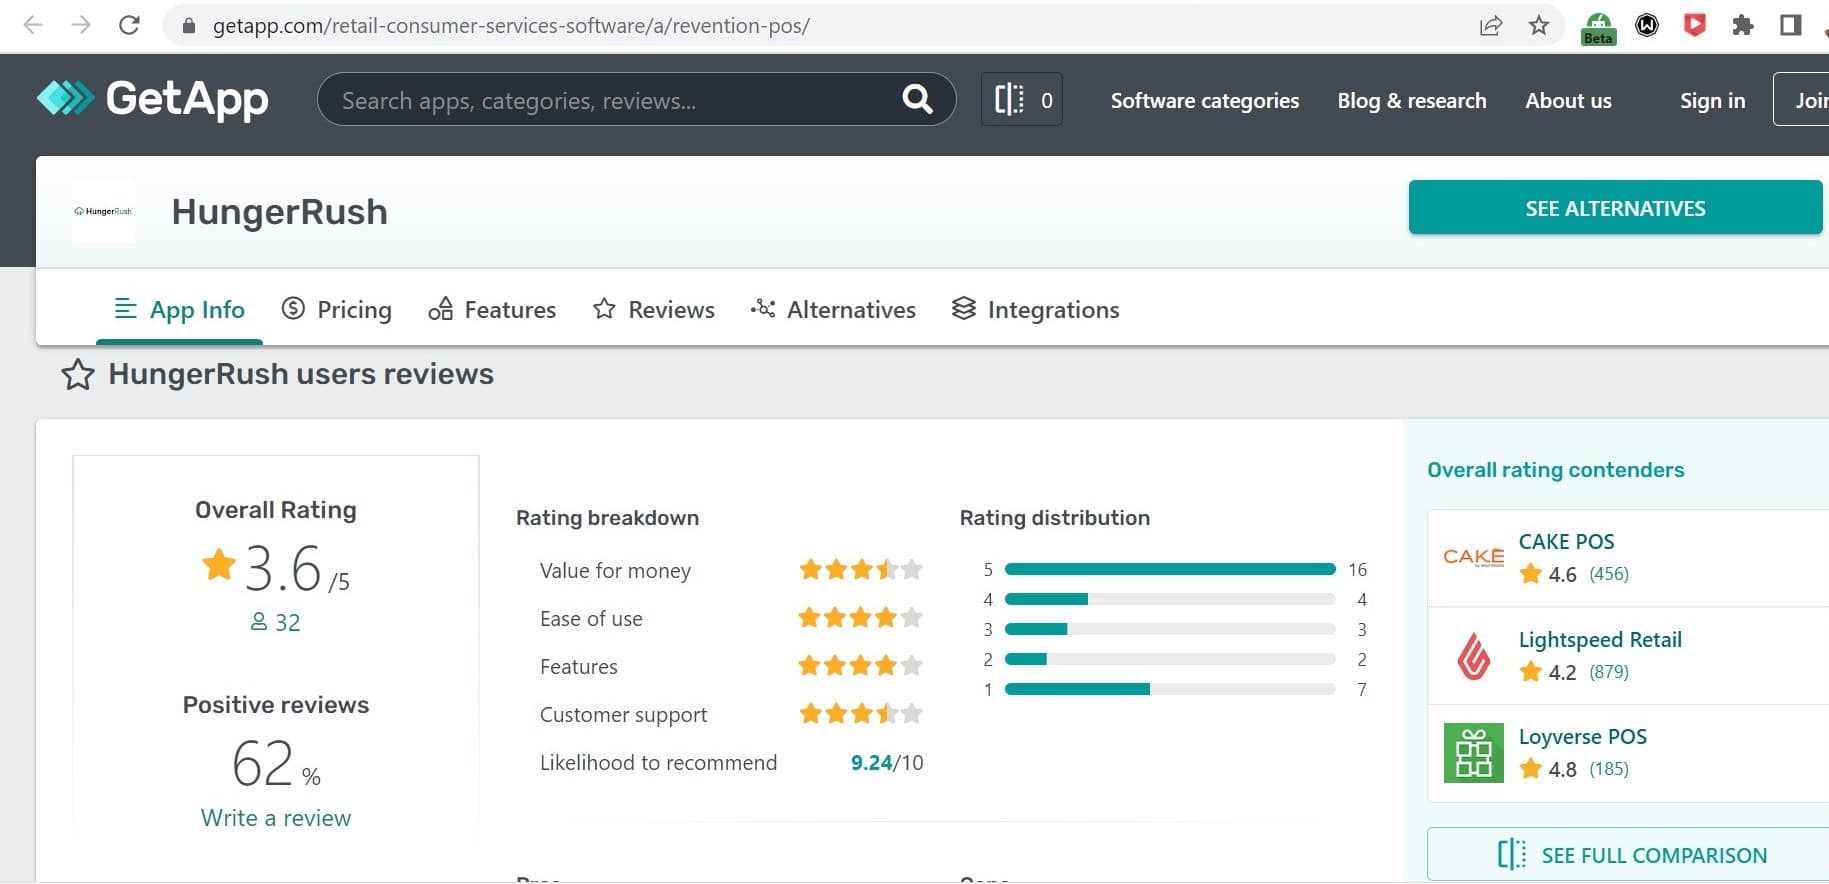
Task: Click Ease of use star rating
Action: (x=860, y=618)
